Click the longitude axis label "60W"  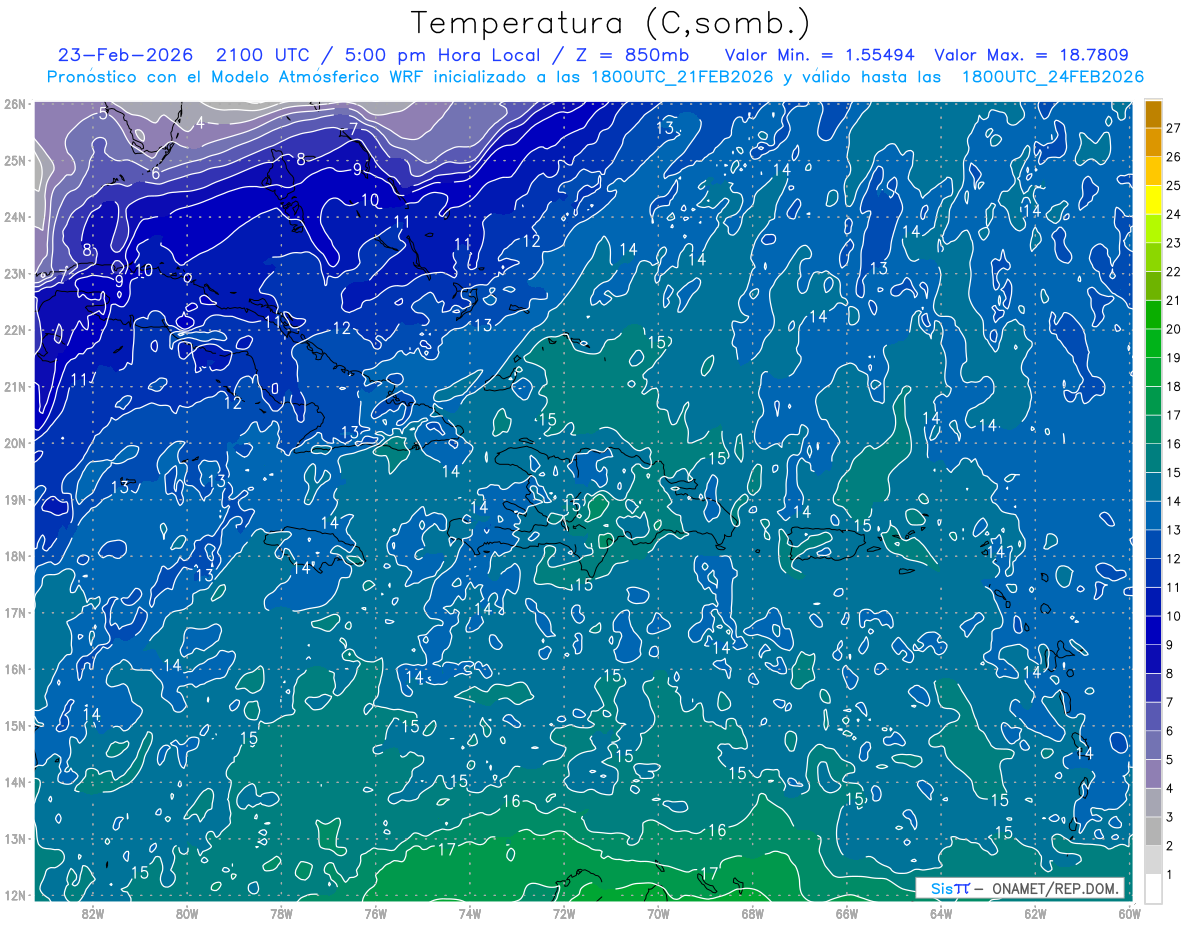[x=1128, y=913]
